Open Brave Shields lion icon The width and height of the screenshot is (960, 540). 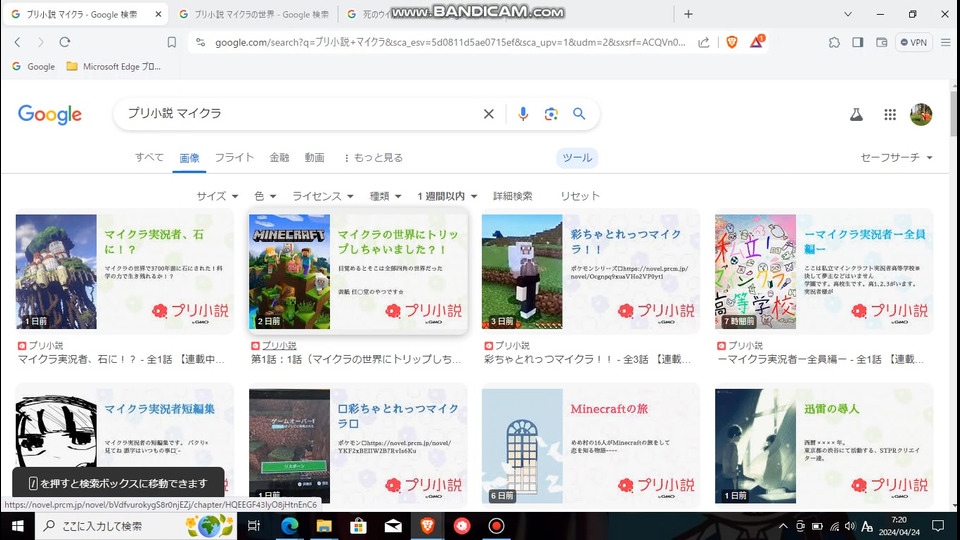tap(732, 42)
